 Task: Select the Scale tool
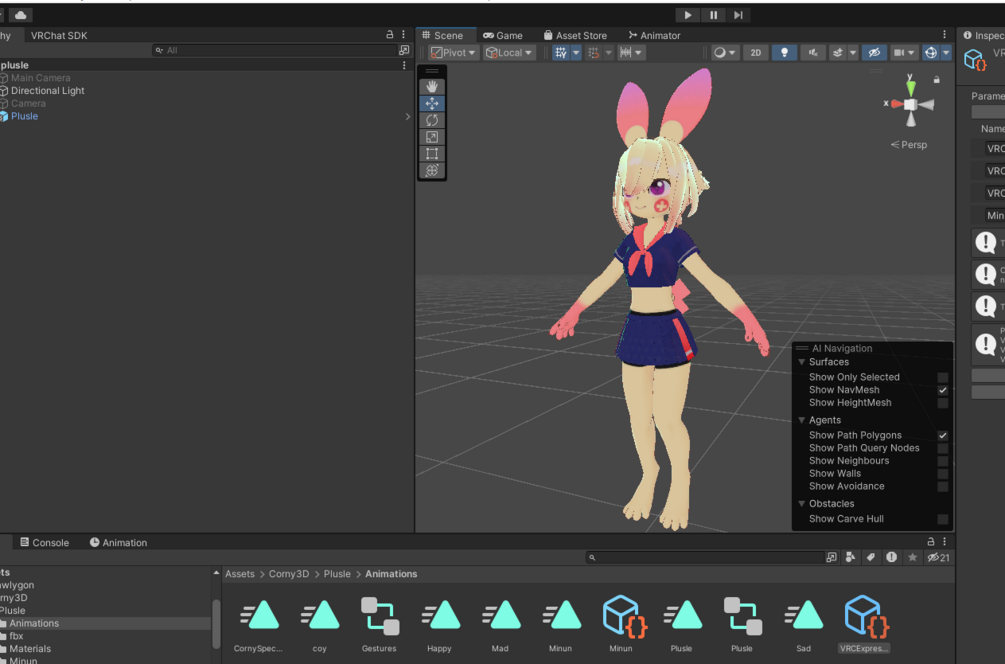[x=432, y=137]
